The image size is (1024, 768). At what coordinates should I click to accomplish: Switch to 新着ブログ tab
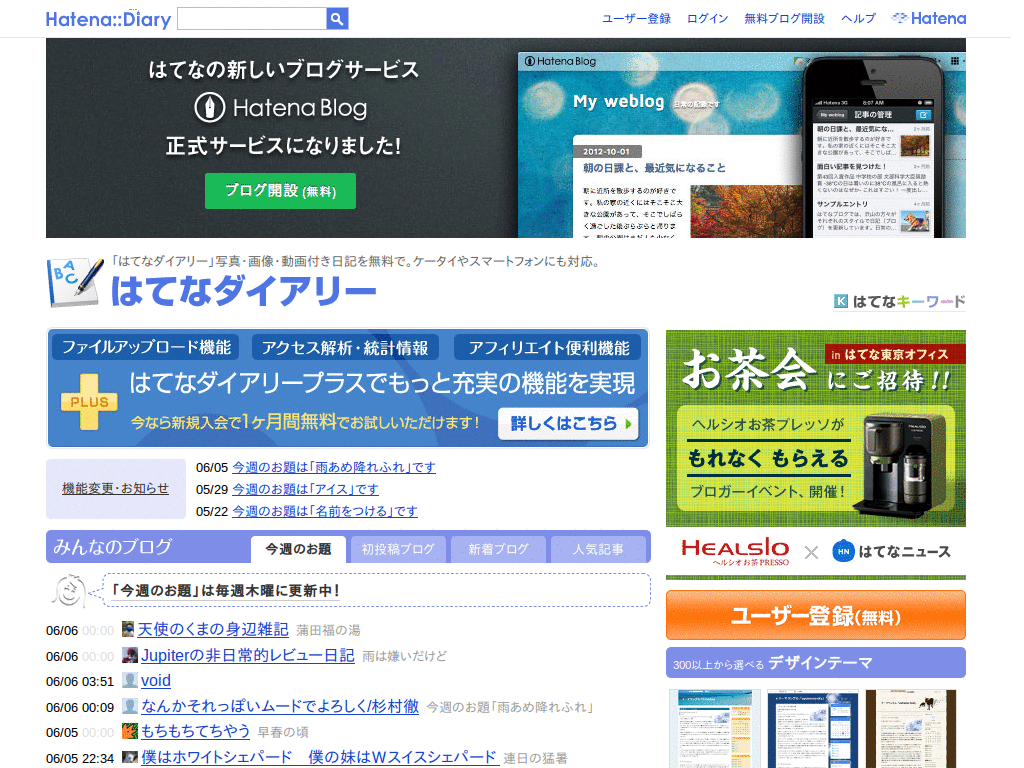(x=498, y=549)
